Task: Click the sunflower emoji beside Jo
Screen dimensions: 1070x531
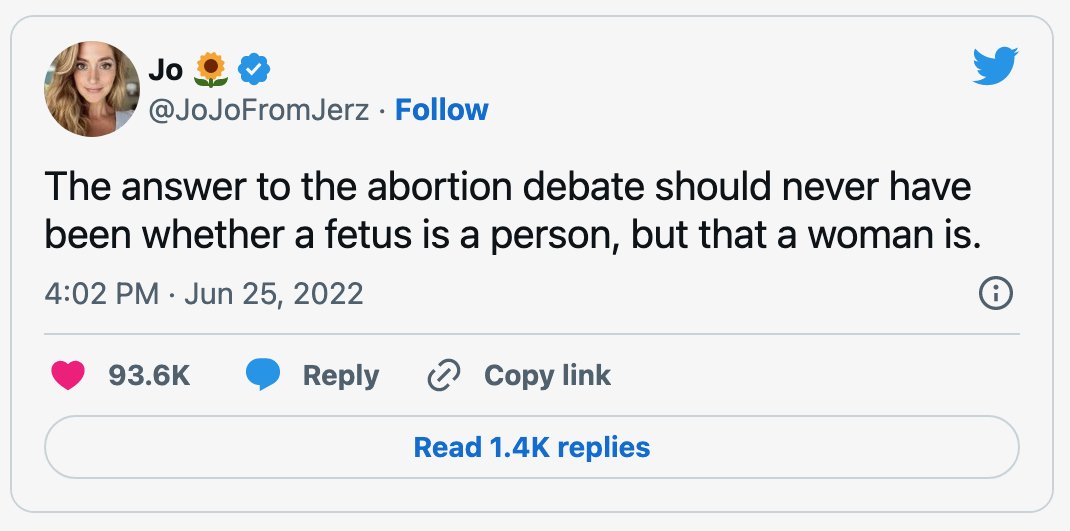Action: [x=211, y=70]
